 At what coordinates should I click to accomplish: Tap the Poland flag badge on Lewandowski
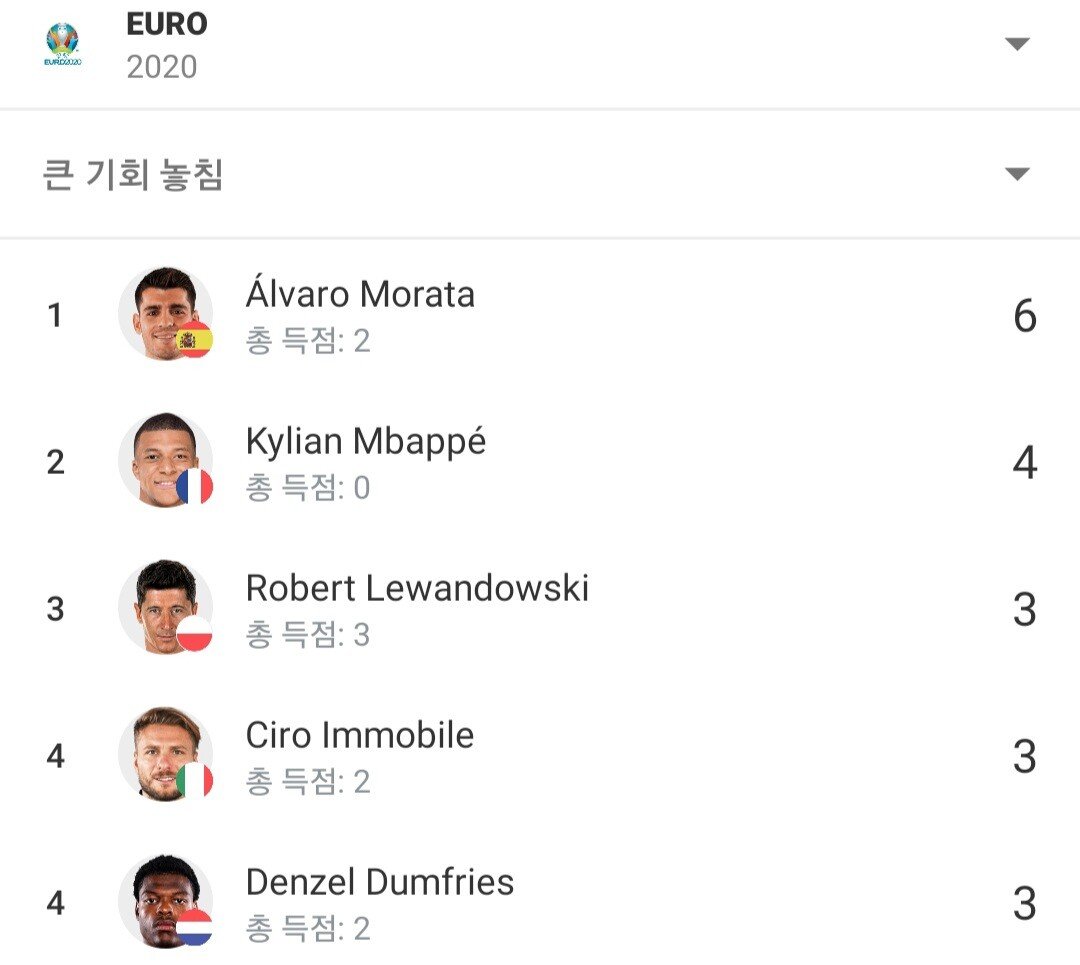(194, 634)
